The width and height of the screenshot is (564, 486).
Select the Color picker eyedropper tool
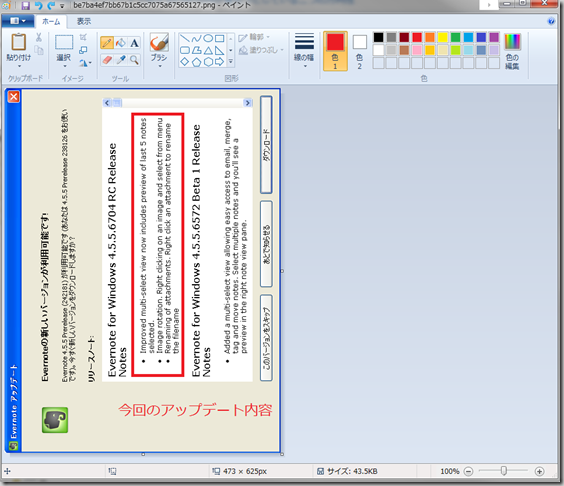pos(120,60)
